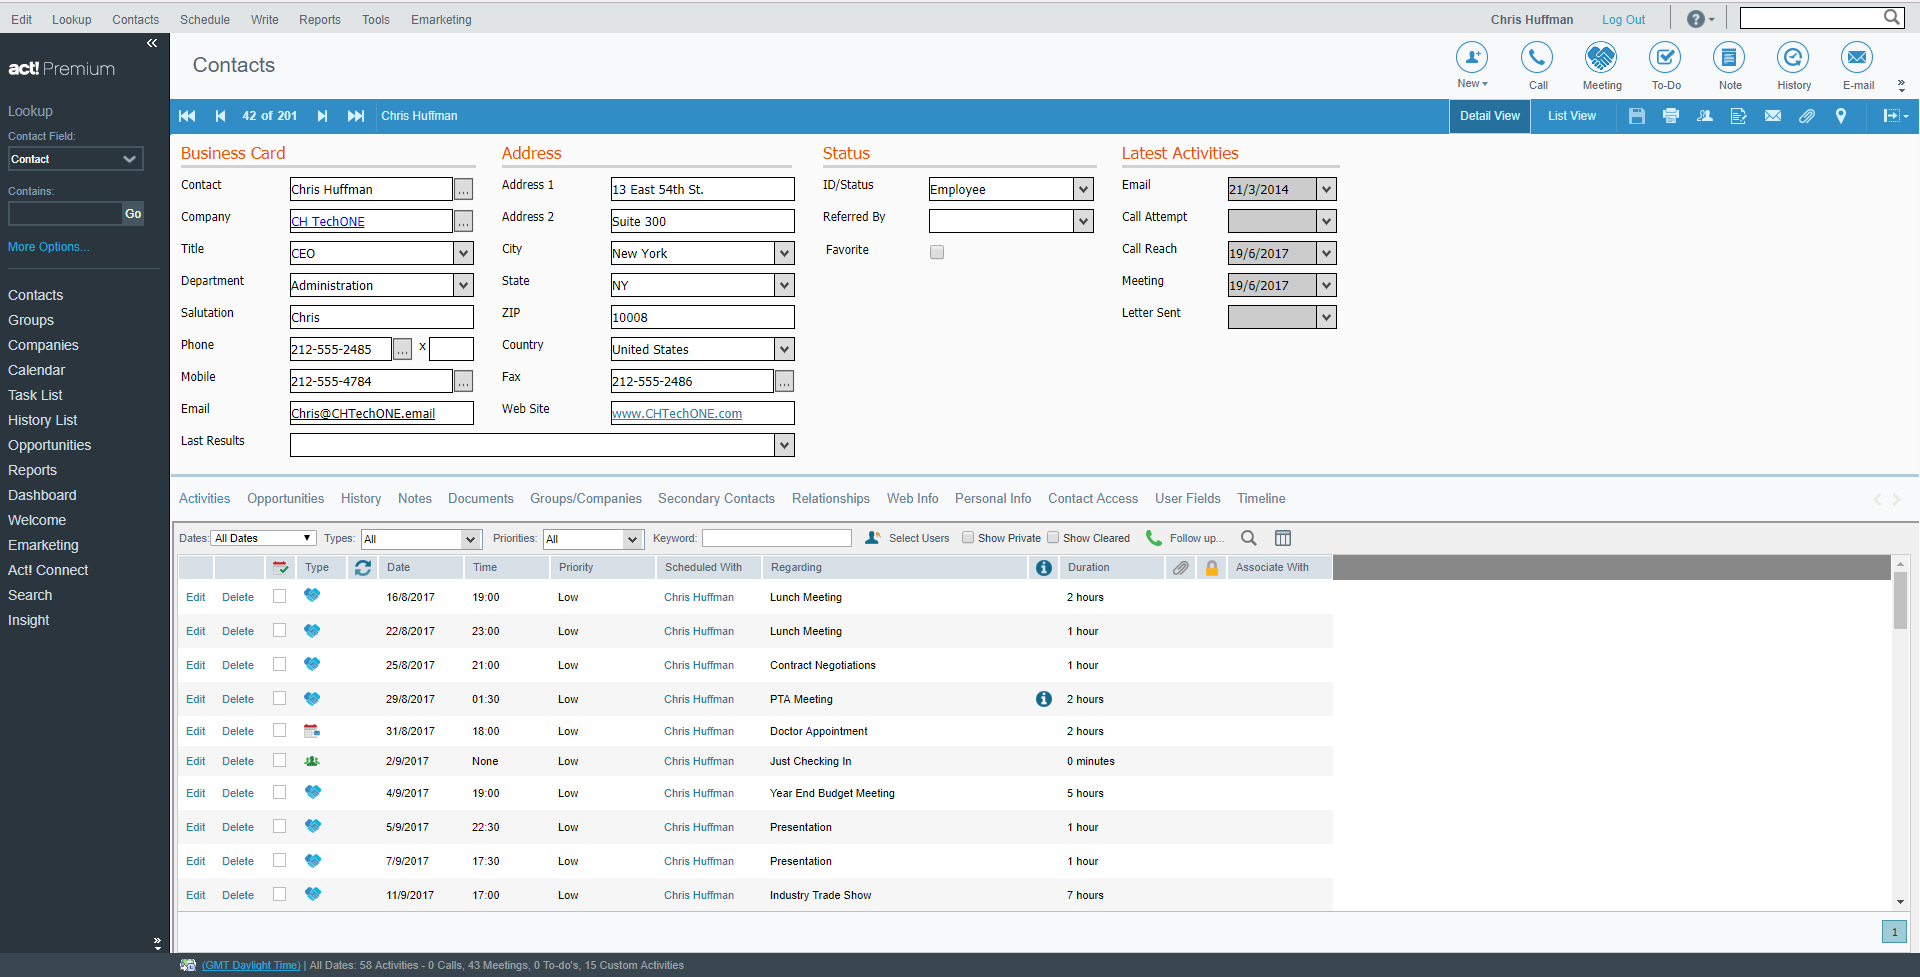1920x977 pixels.
Task: Click the map pin location icon
Action: pos(1841,116)
